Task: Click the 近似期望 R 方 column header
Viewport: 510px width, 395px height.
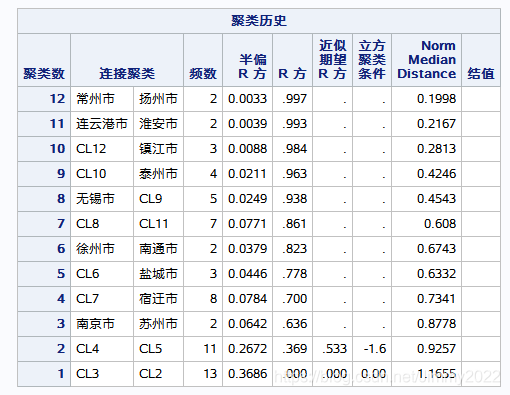Action: [332, 60]
